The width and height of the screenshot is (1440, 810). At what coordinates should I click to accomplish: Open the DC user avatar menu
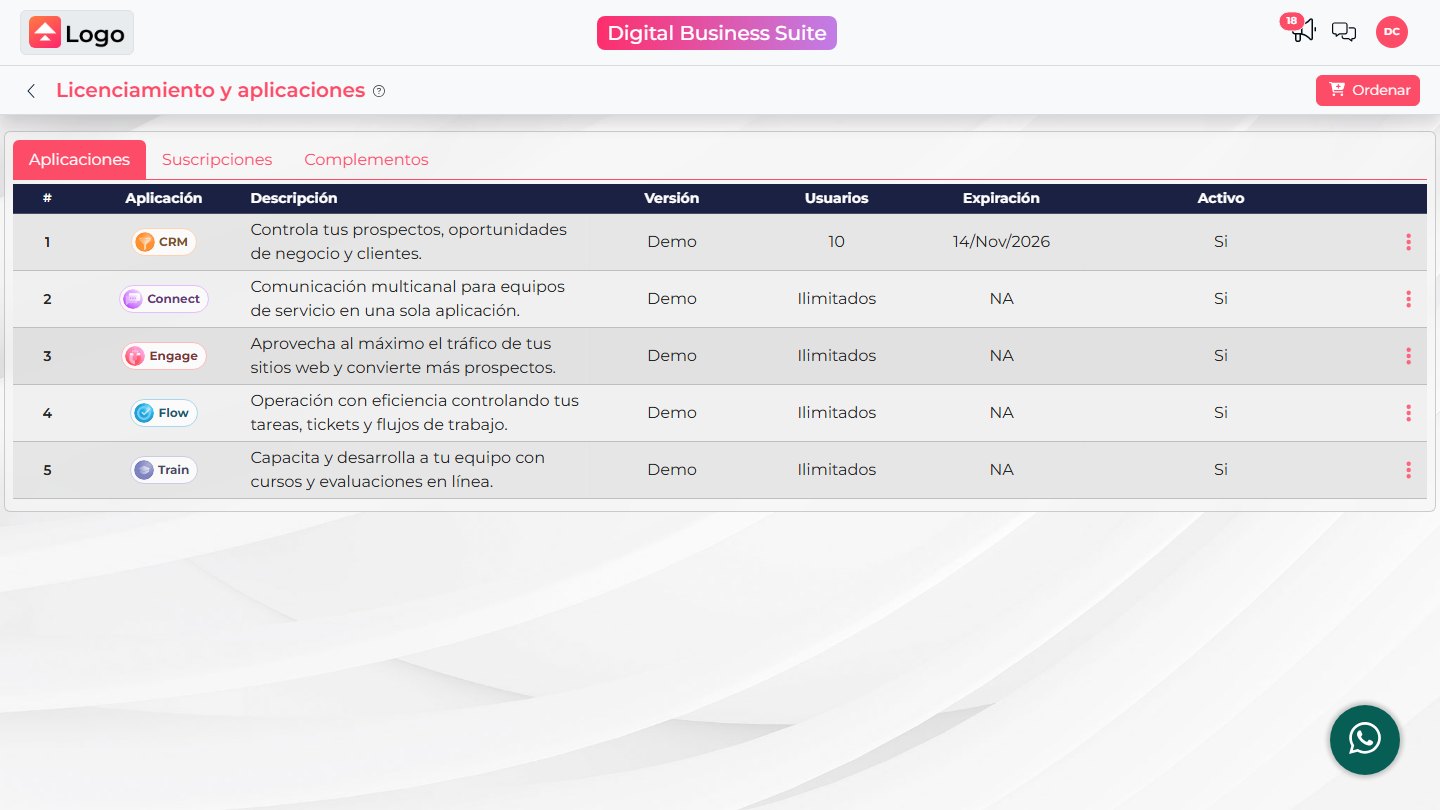point(1391,32)
